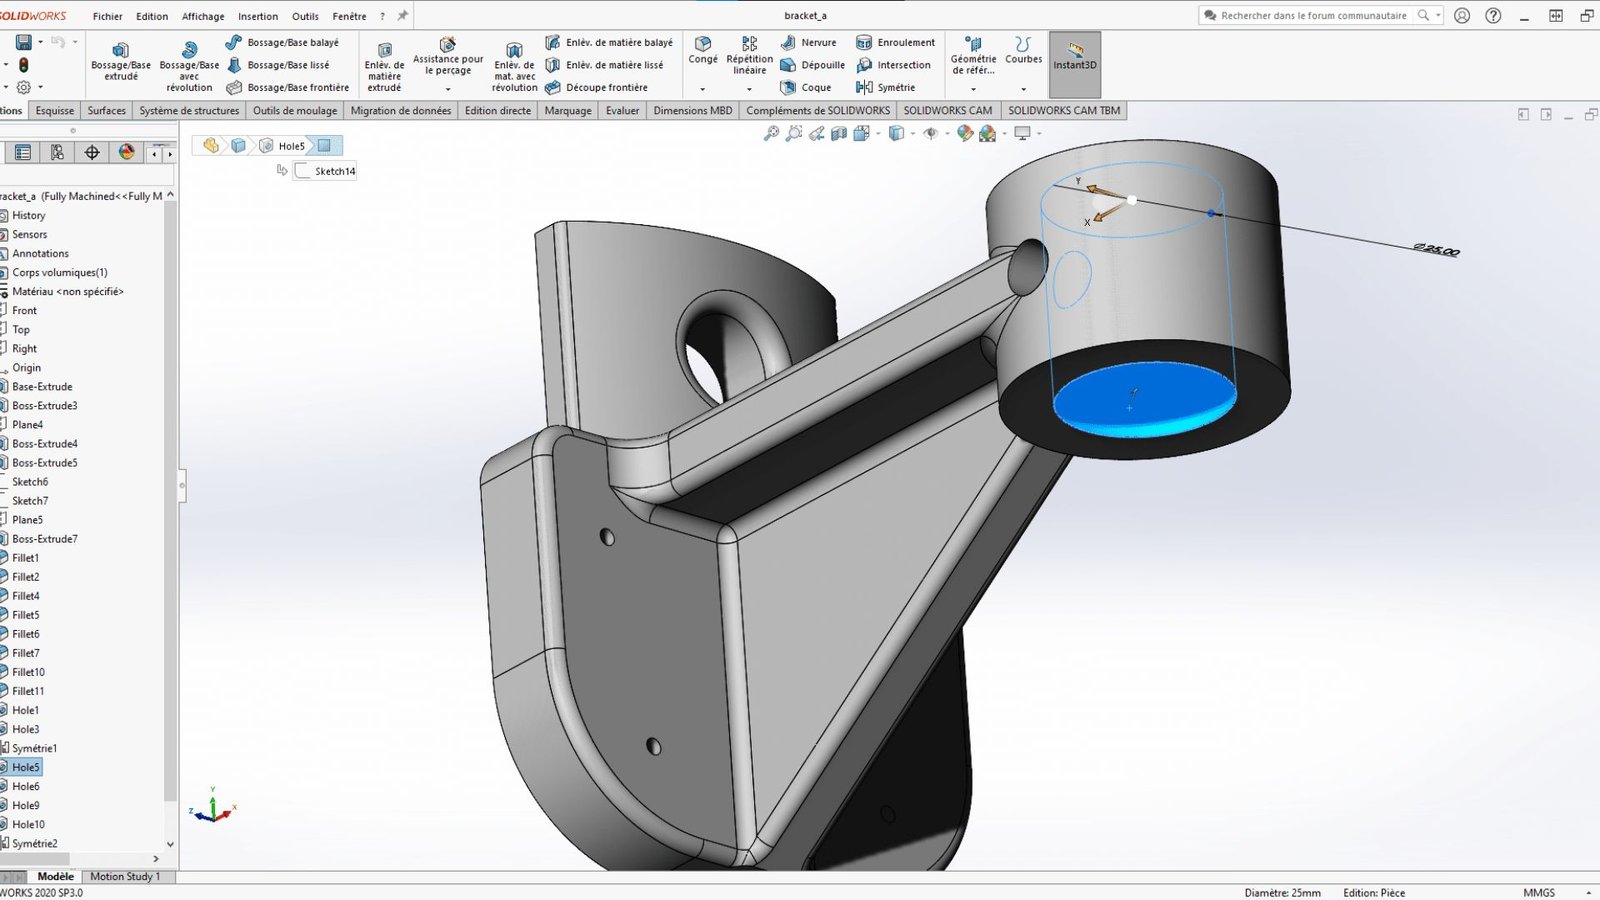Open the Outils menu
Image resolution: width=1600 pixels, height=900 pixels.
pos(305,16)
